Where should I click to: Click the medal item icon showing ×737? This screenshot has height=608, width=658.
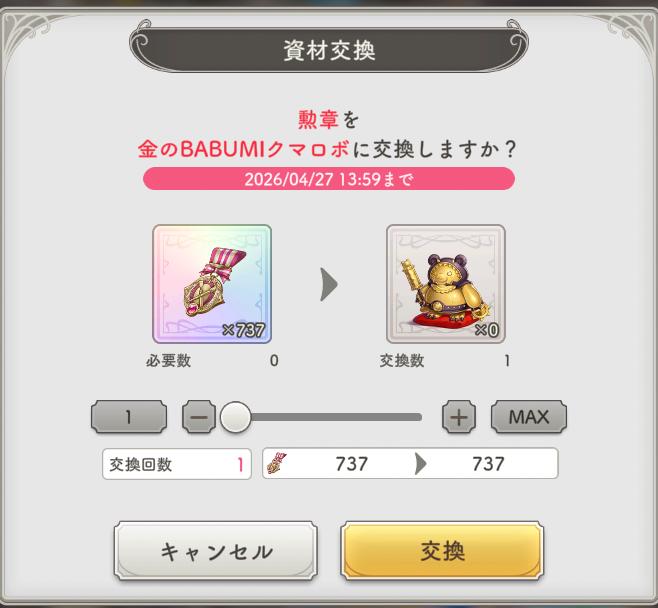212,284
